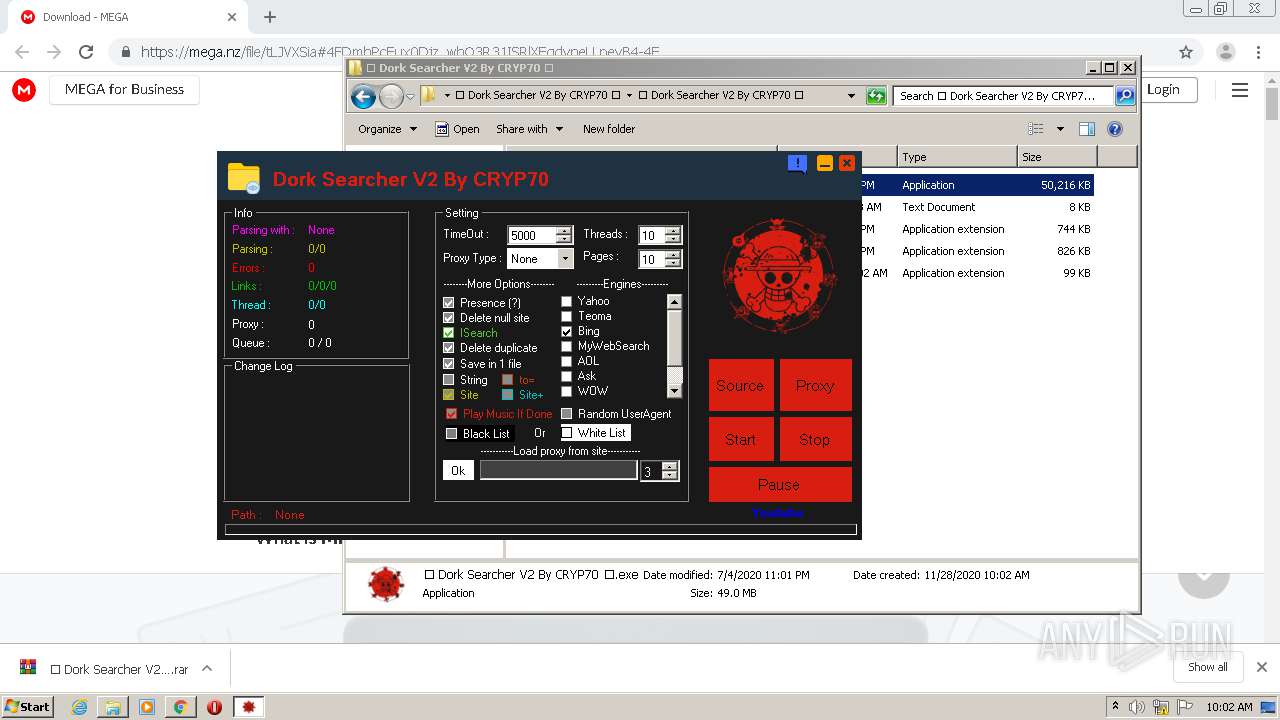Click the folder icon in the Dork Searcher title
This screenshot has height=720, width=1280.
(x=244, y=178)
